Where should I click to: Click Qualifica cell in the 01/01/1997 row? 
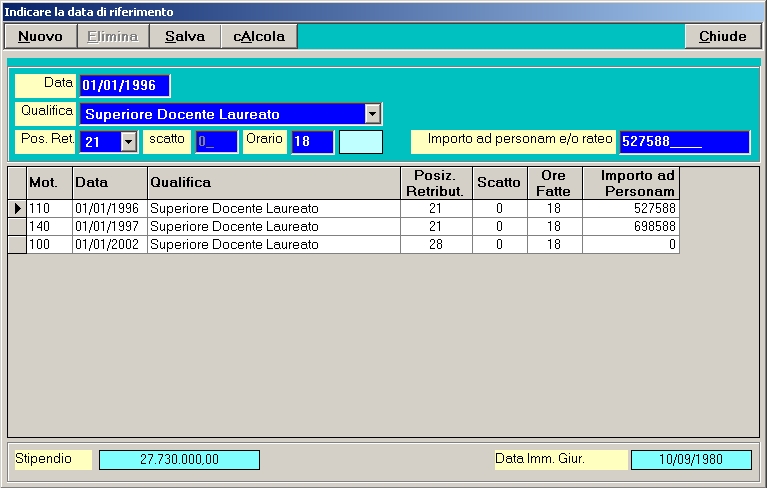pyautogui.click(x=274, y=226)
